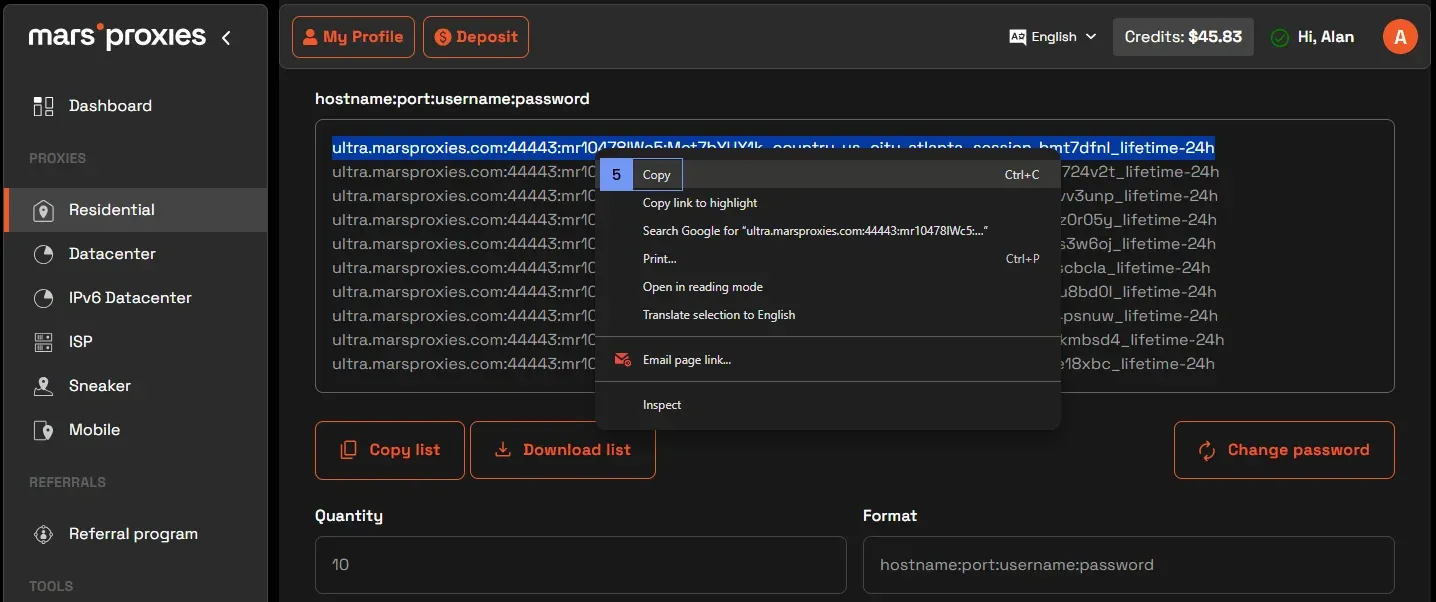Click the Mobile pin icon
This screenshot has width=1436, height=602.
pos(43,430)
